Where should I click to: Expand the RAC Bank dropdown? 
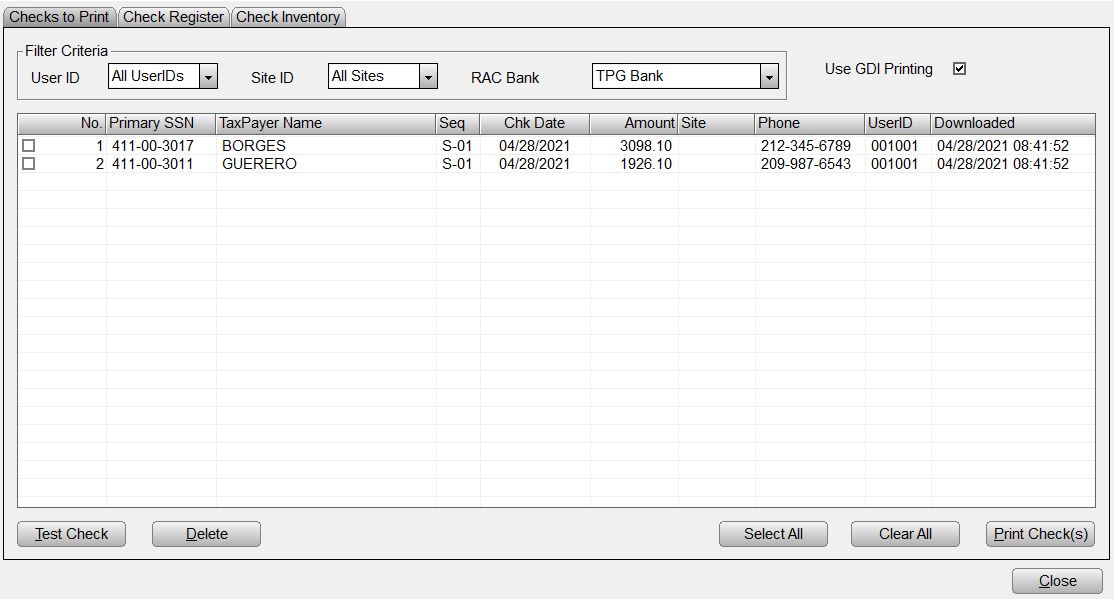pos(768,77)
